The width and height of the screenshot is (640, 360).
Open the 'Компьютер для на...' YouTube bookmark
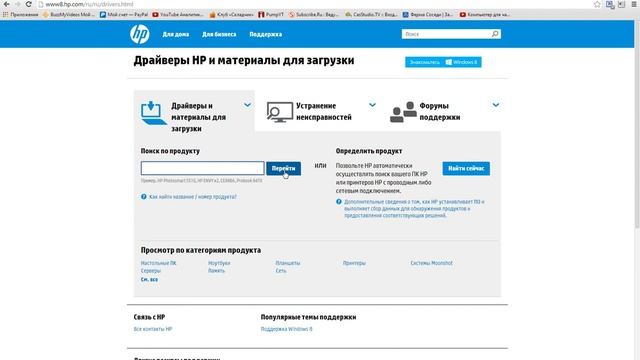(x=484, y=14)
